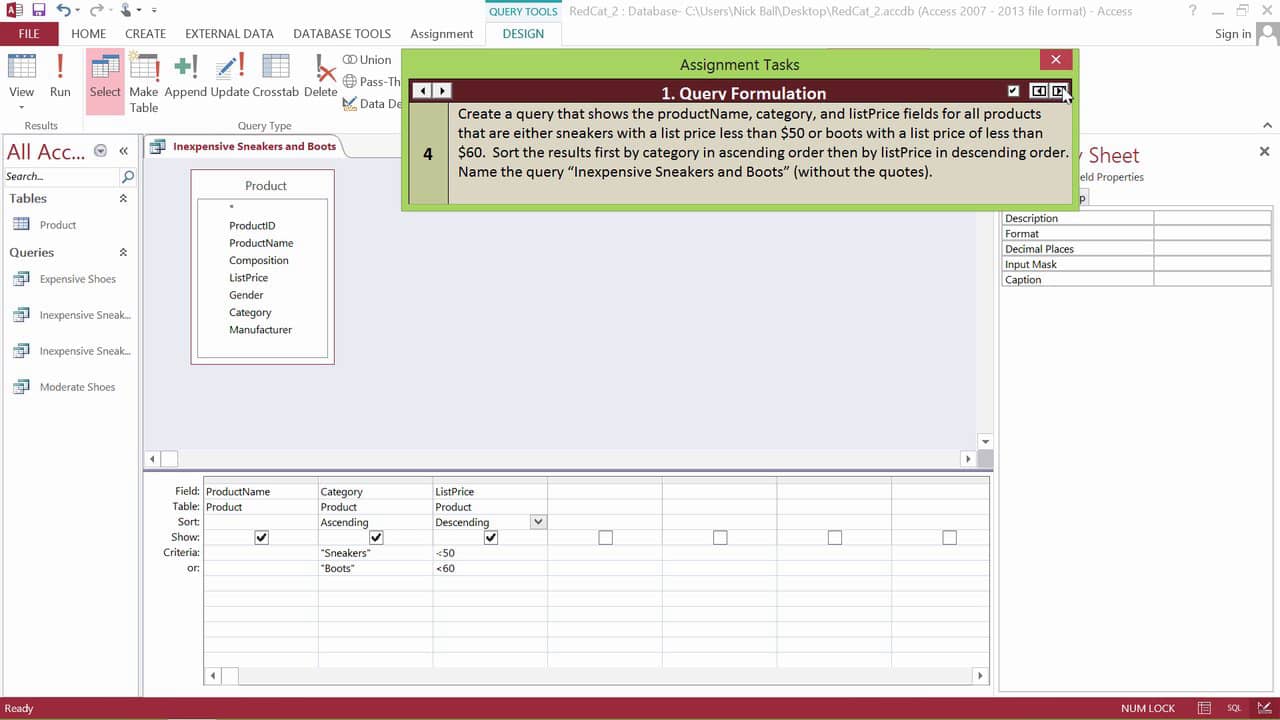Open the Undo history dropdown arrow
The height and width of the screenshot is (720, 1280).
tap(77, 11)
